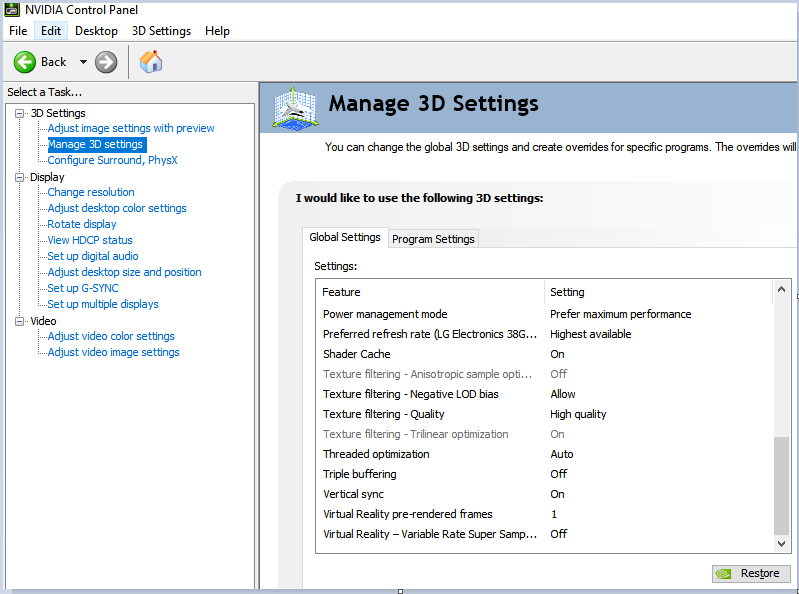The image size is (799, 594).
Task: Select the Triple buffering row
Action: [544, 474]
